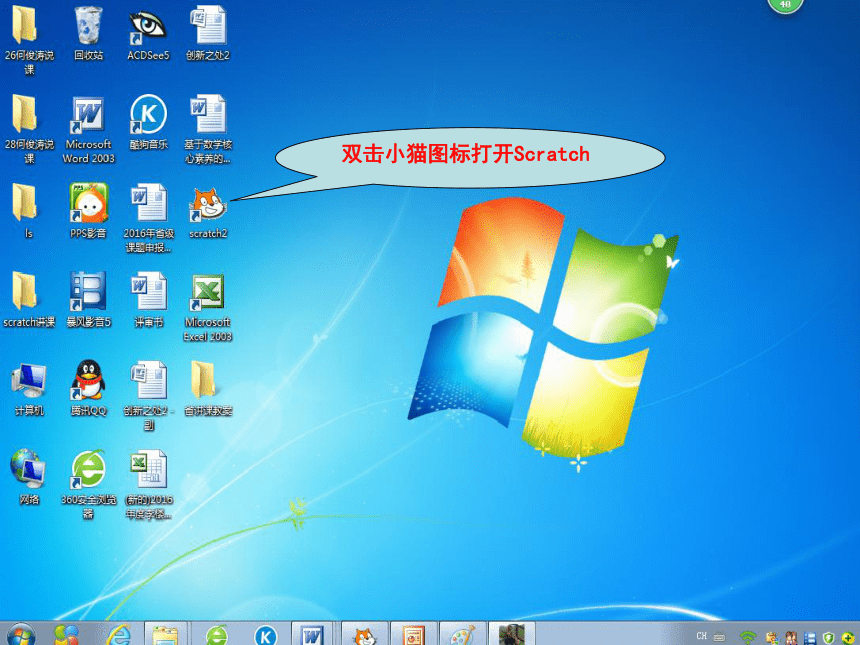Click the colorful people icon beside Start
The height and width of the screenshot is (645, 860).
coord(67,635)
